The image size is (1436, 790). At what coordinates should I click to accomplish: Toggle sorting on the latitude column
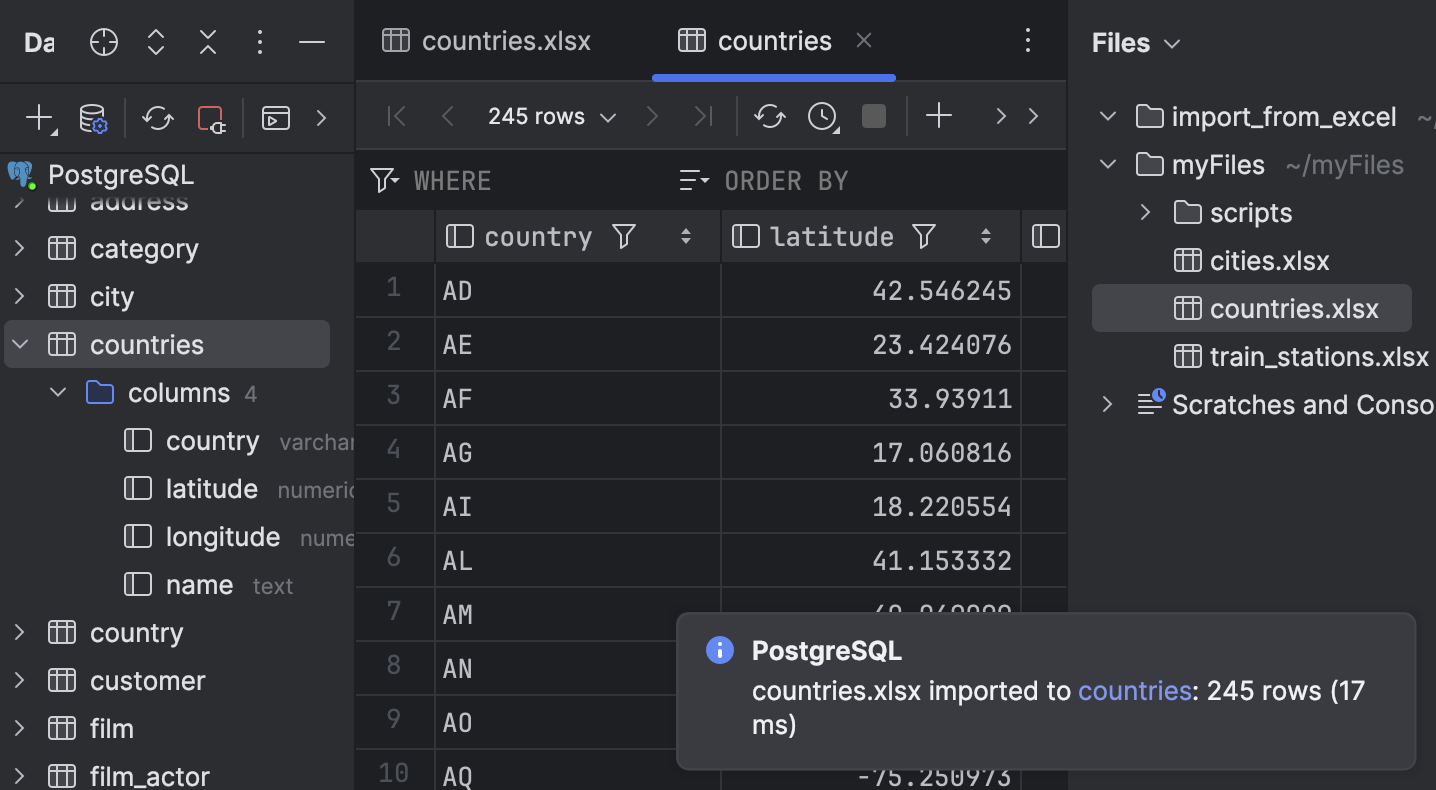pos(985,236)
